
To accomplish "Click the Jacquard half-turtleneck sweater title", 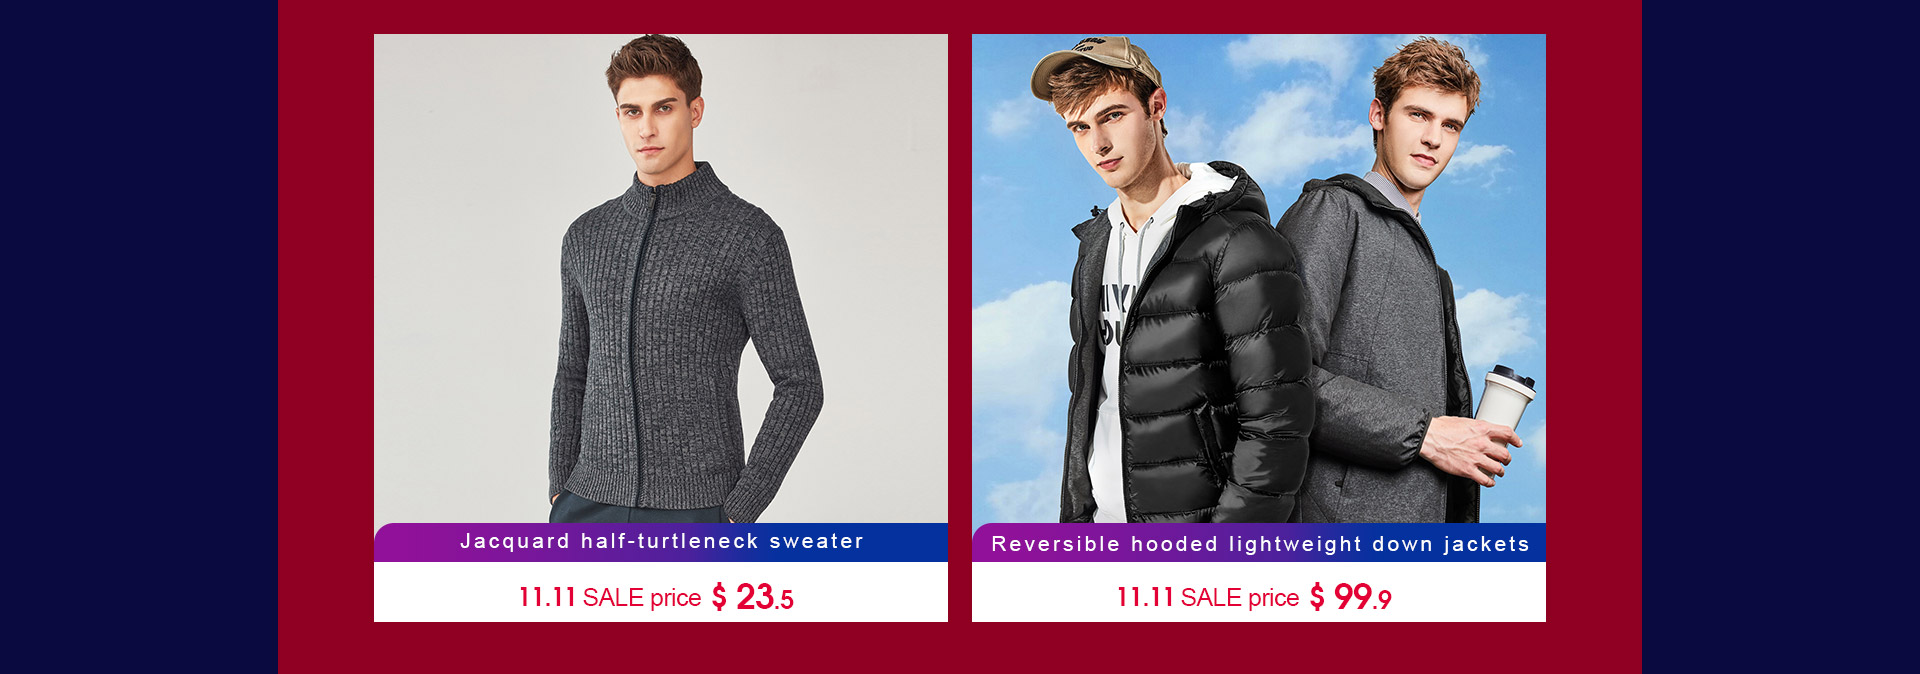I will pos(661,541).
